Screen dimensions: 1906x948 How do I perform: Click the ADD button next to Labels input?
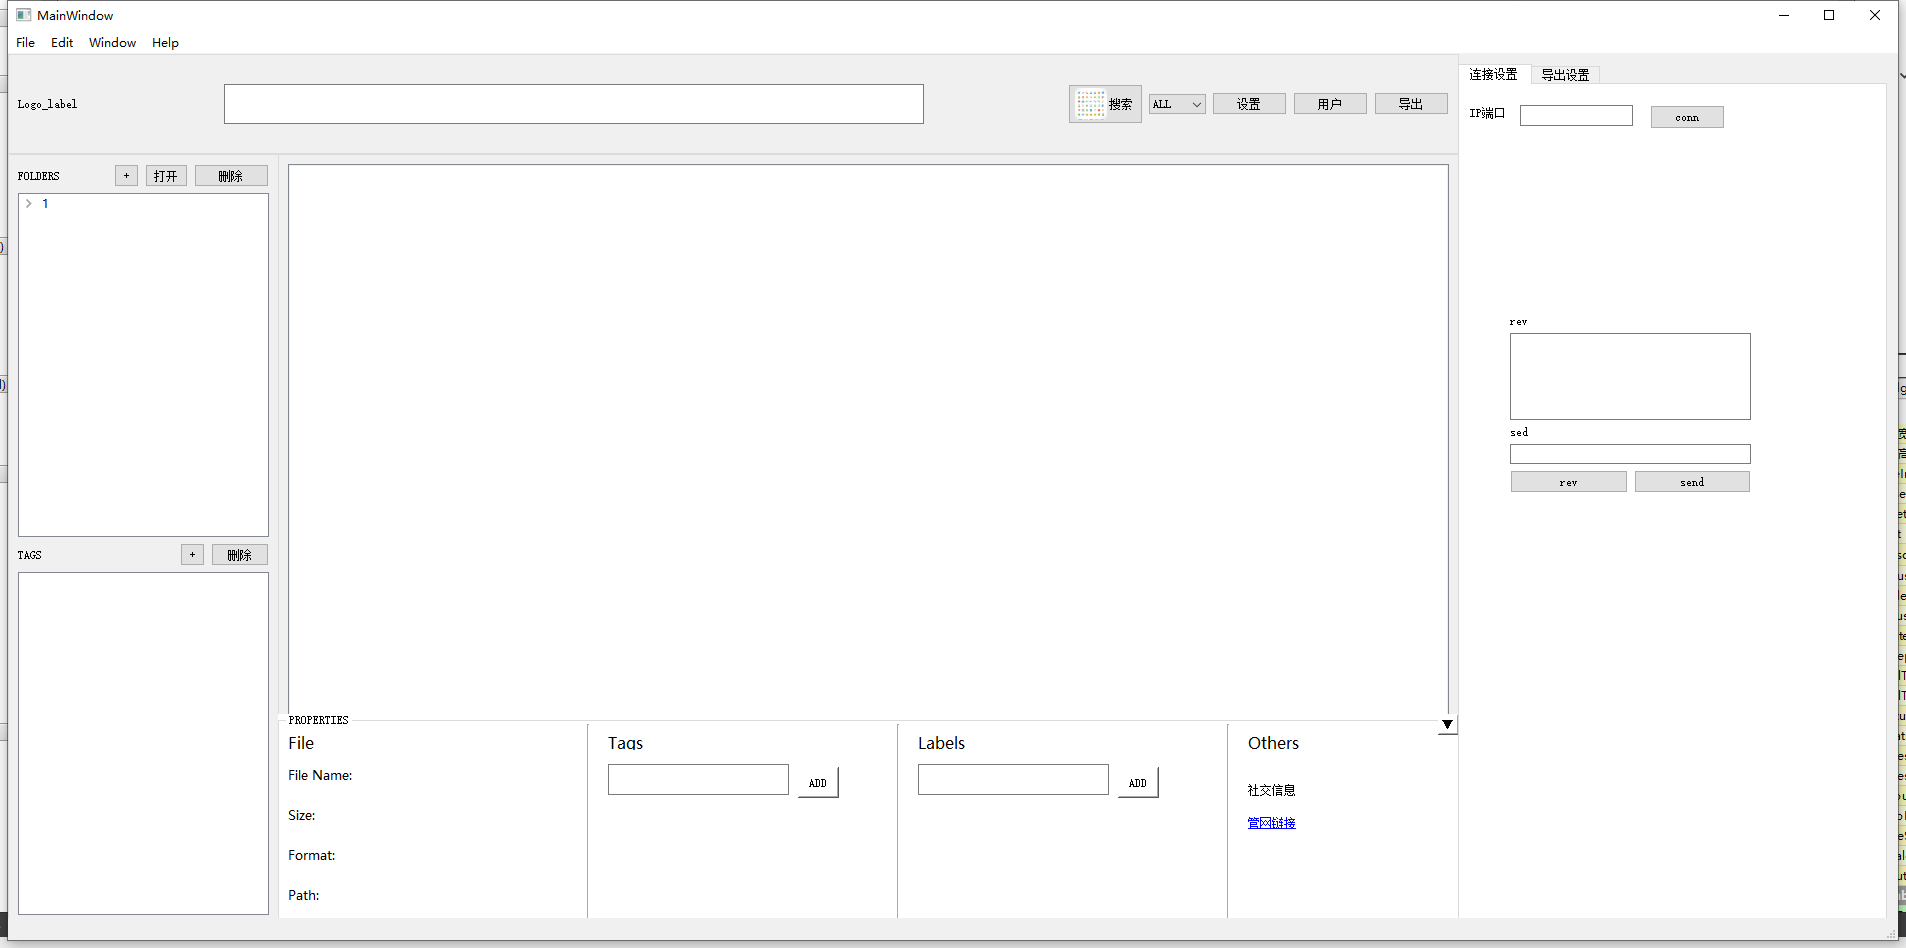[1138, 782]
